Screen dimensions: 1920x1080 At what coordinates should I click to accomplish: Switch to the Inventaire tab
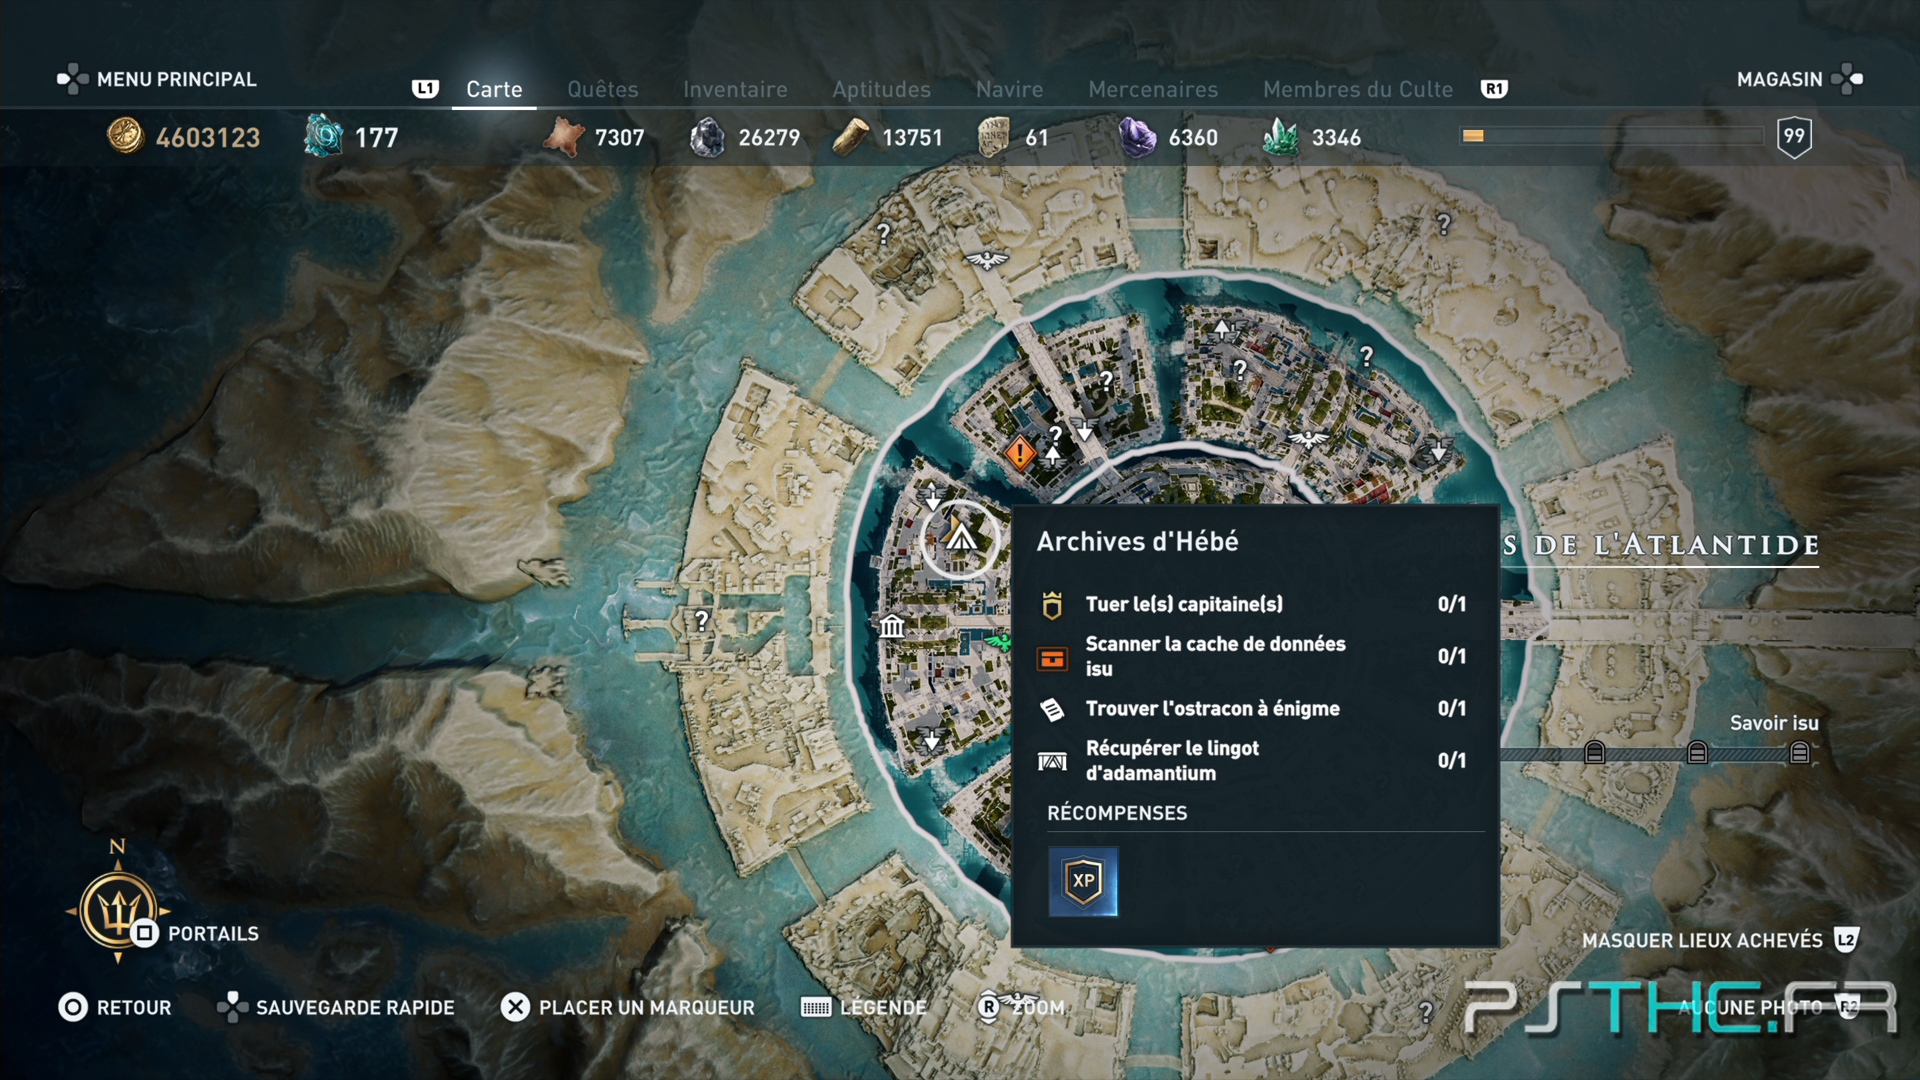[735, 89]
